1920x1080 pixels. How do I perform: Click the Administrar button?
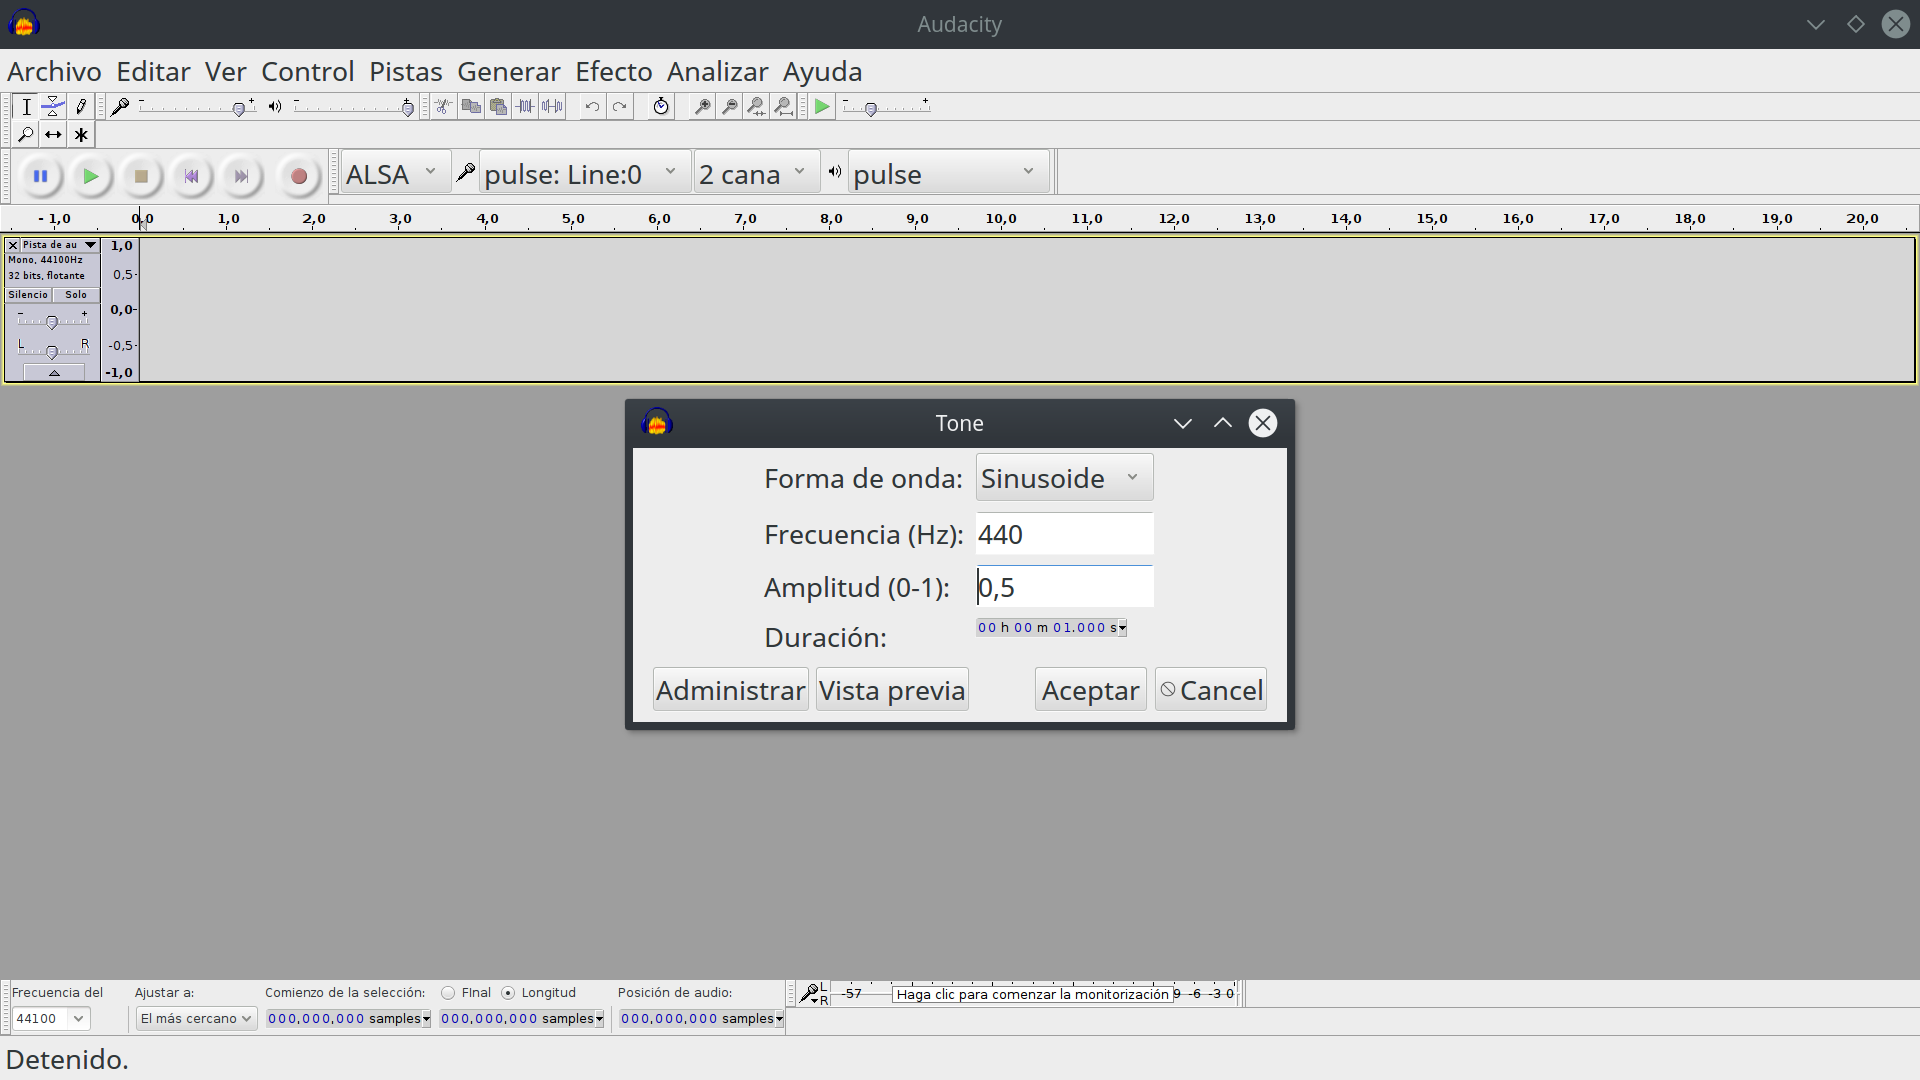730,690
